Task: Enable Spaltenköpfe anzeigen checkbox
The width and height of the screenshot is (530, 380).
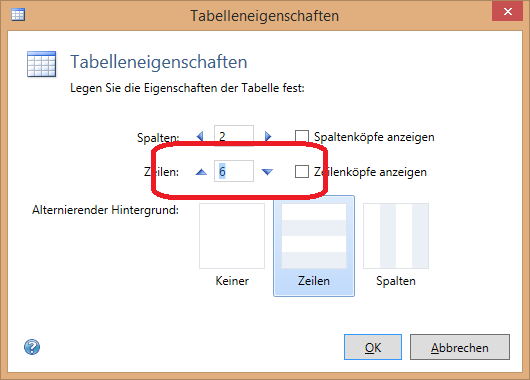Action: [x=302, y=137]
